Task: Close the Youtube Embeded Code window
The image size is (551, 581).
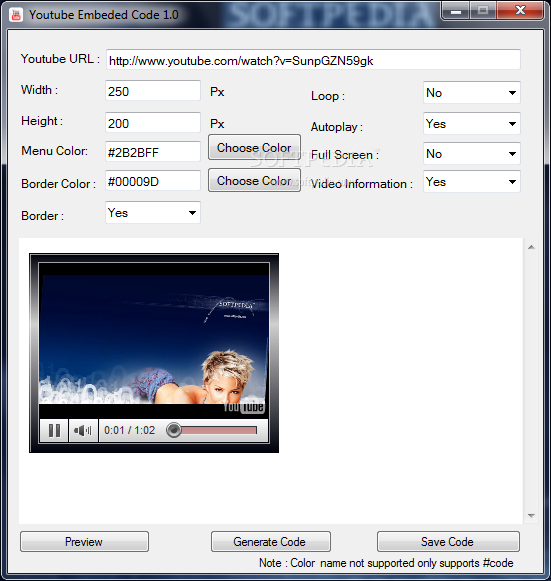Action: point(520,11)
